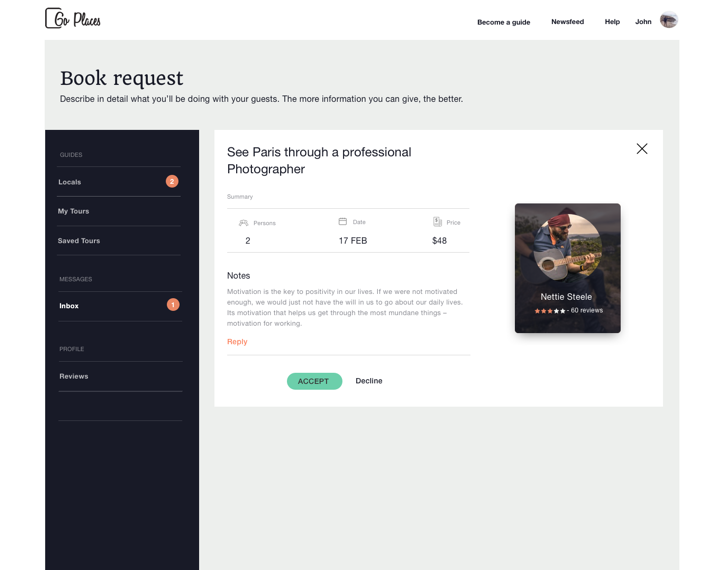Screen dimensions: 720x570
Task: Click the Persons group icon
Action: [243, 223]
